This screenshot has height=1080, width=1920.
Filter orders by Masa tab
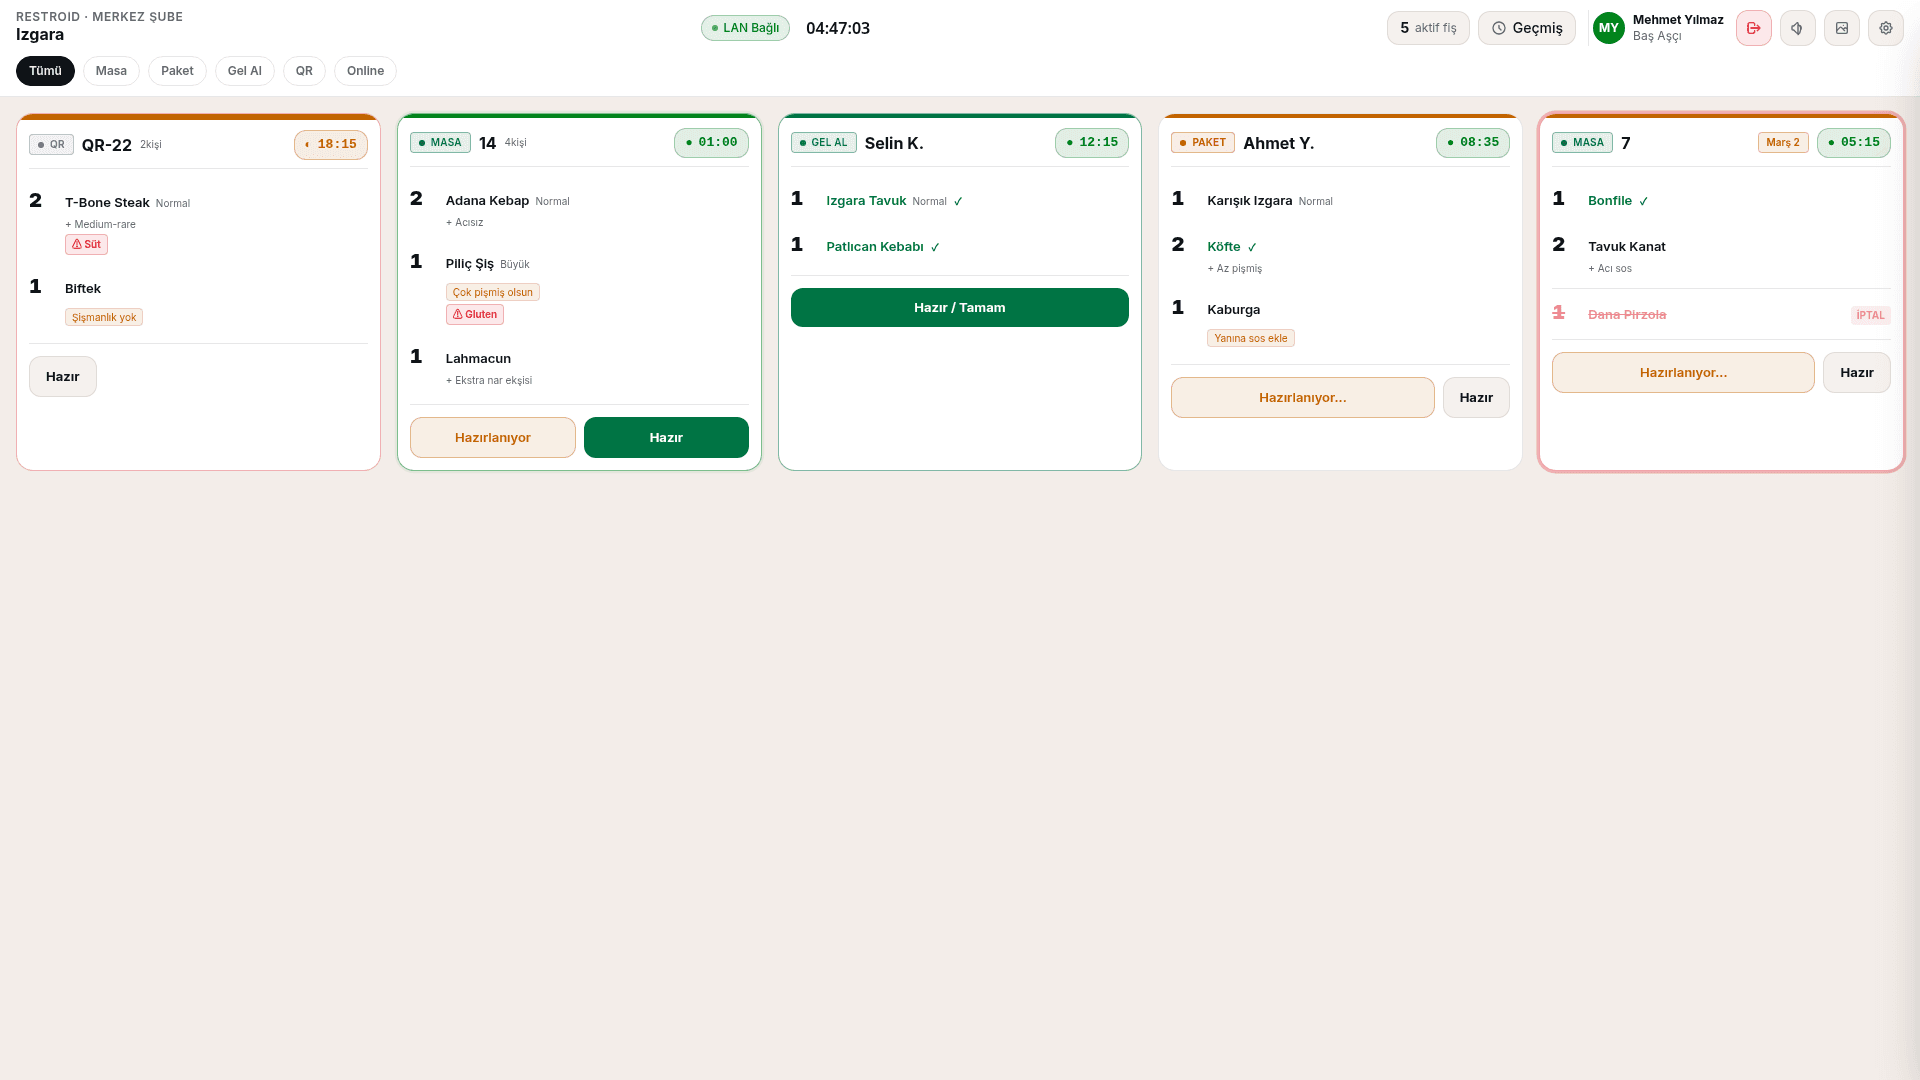pos(111,71)
